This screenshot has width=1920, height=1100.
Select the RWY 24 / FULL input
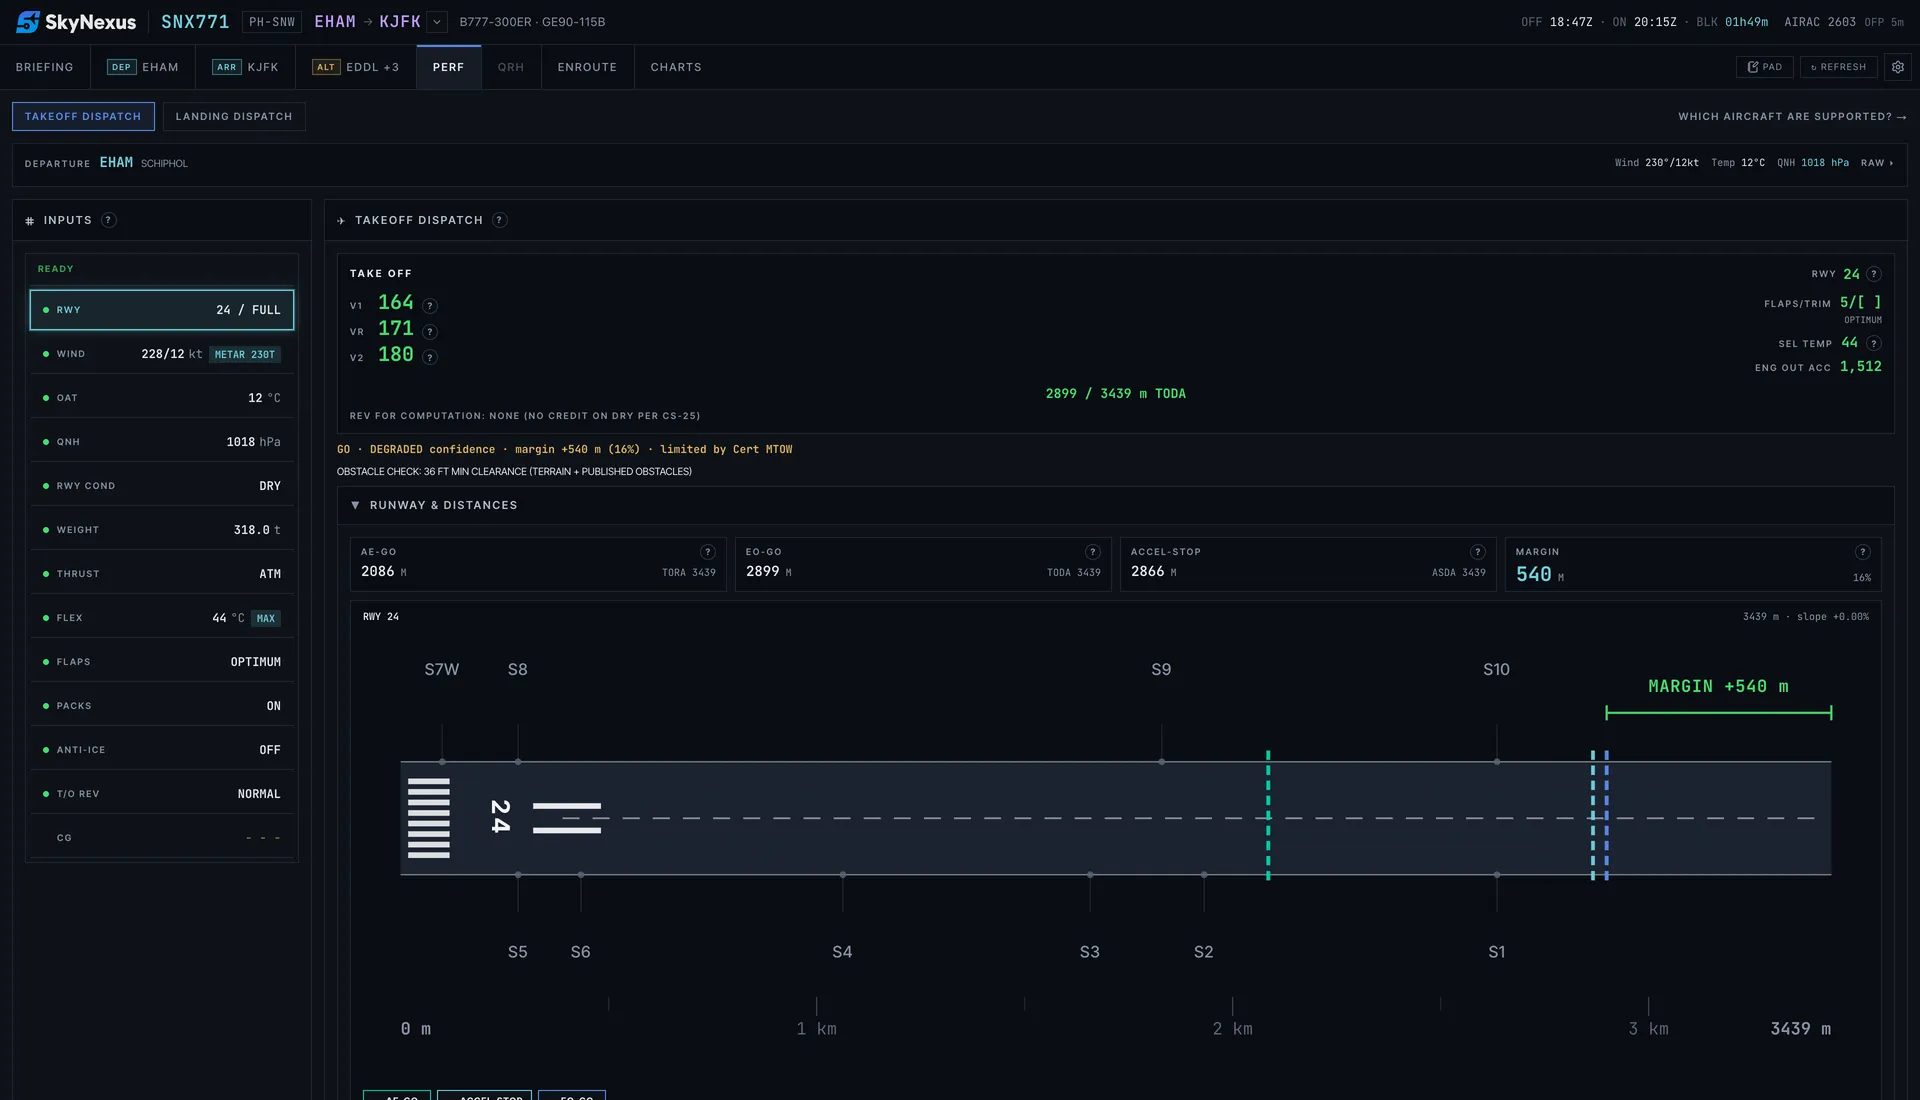pyautogui.click(x=162, y=310)
